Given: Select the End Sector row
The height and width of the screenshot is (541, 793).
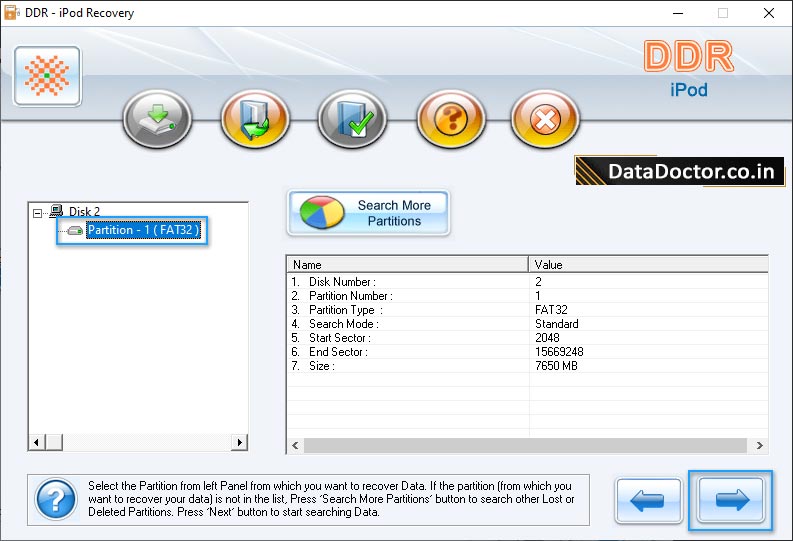Looking at the screenshot, I should 527,352.
